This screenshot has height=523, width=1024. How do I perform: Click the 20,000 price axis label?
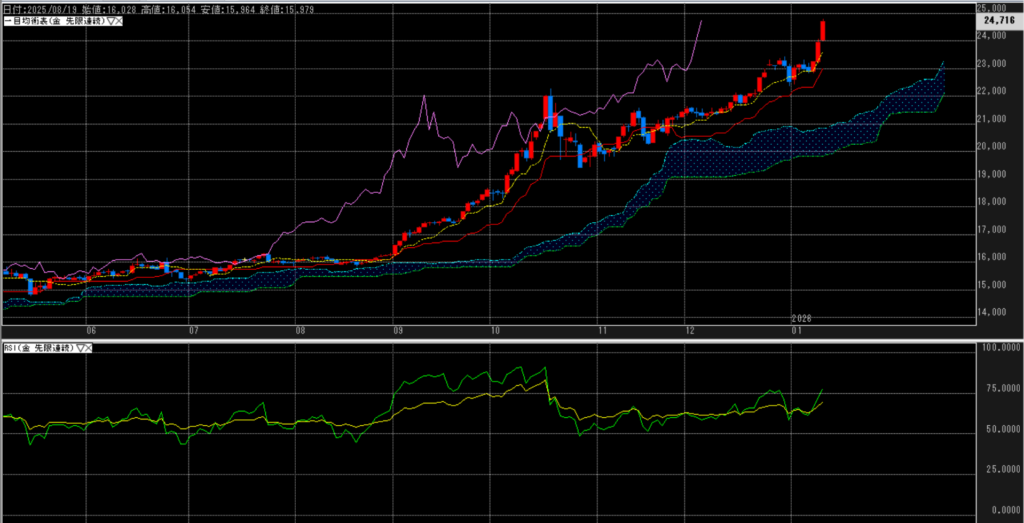tap(996, 146)
